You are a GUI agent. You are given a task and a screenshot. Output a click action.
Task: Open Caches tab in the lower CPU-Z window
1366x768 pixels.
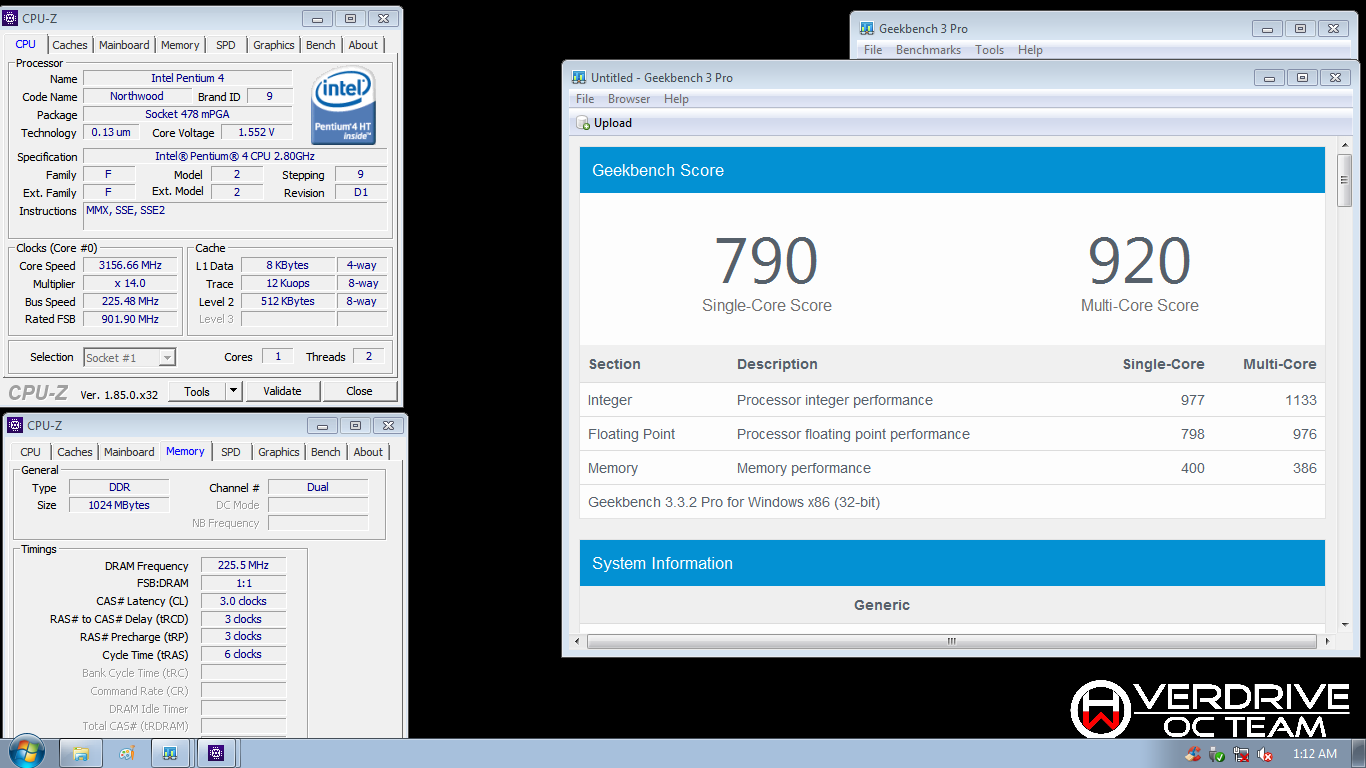click(x=75, y=452)
